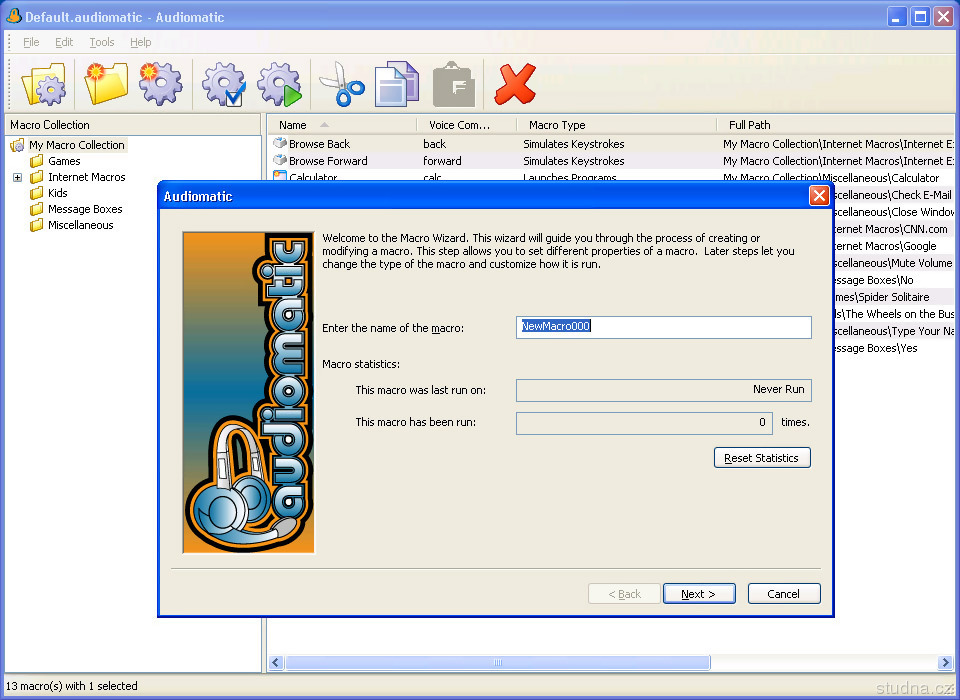This screenshot has height=700, width=960.
Task: Click the Kids folder icon in tree
Action: point(37,193)
